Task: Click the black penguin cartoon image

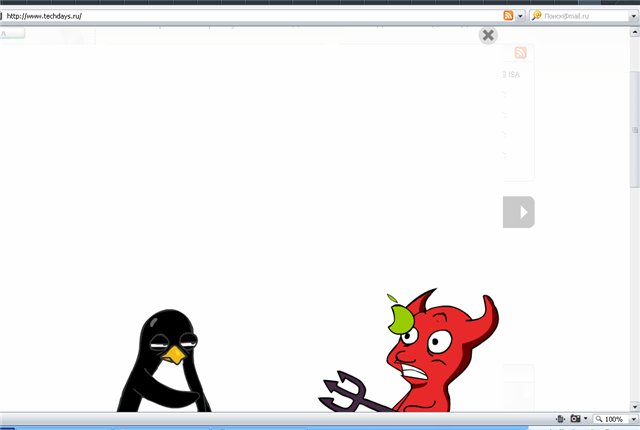Action: point(164,361)
